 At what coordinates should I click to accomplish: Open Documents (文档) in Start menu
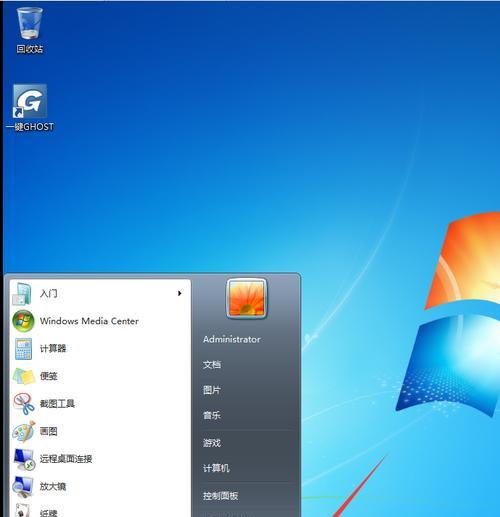coord(212,365)
